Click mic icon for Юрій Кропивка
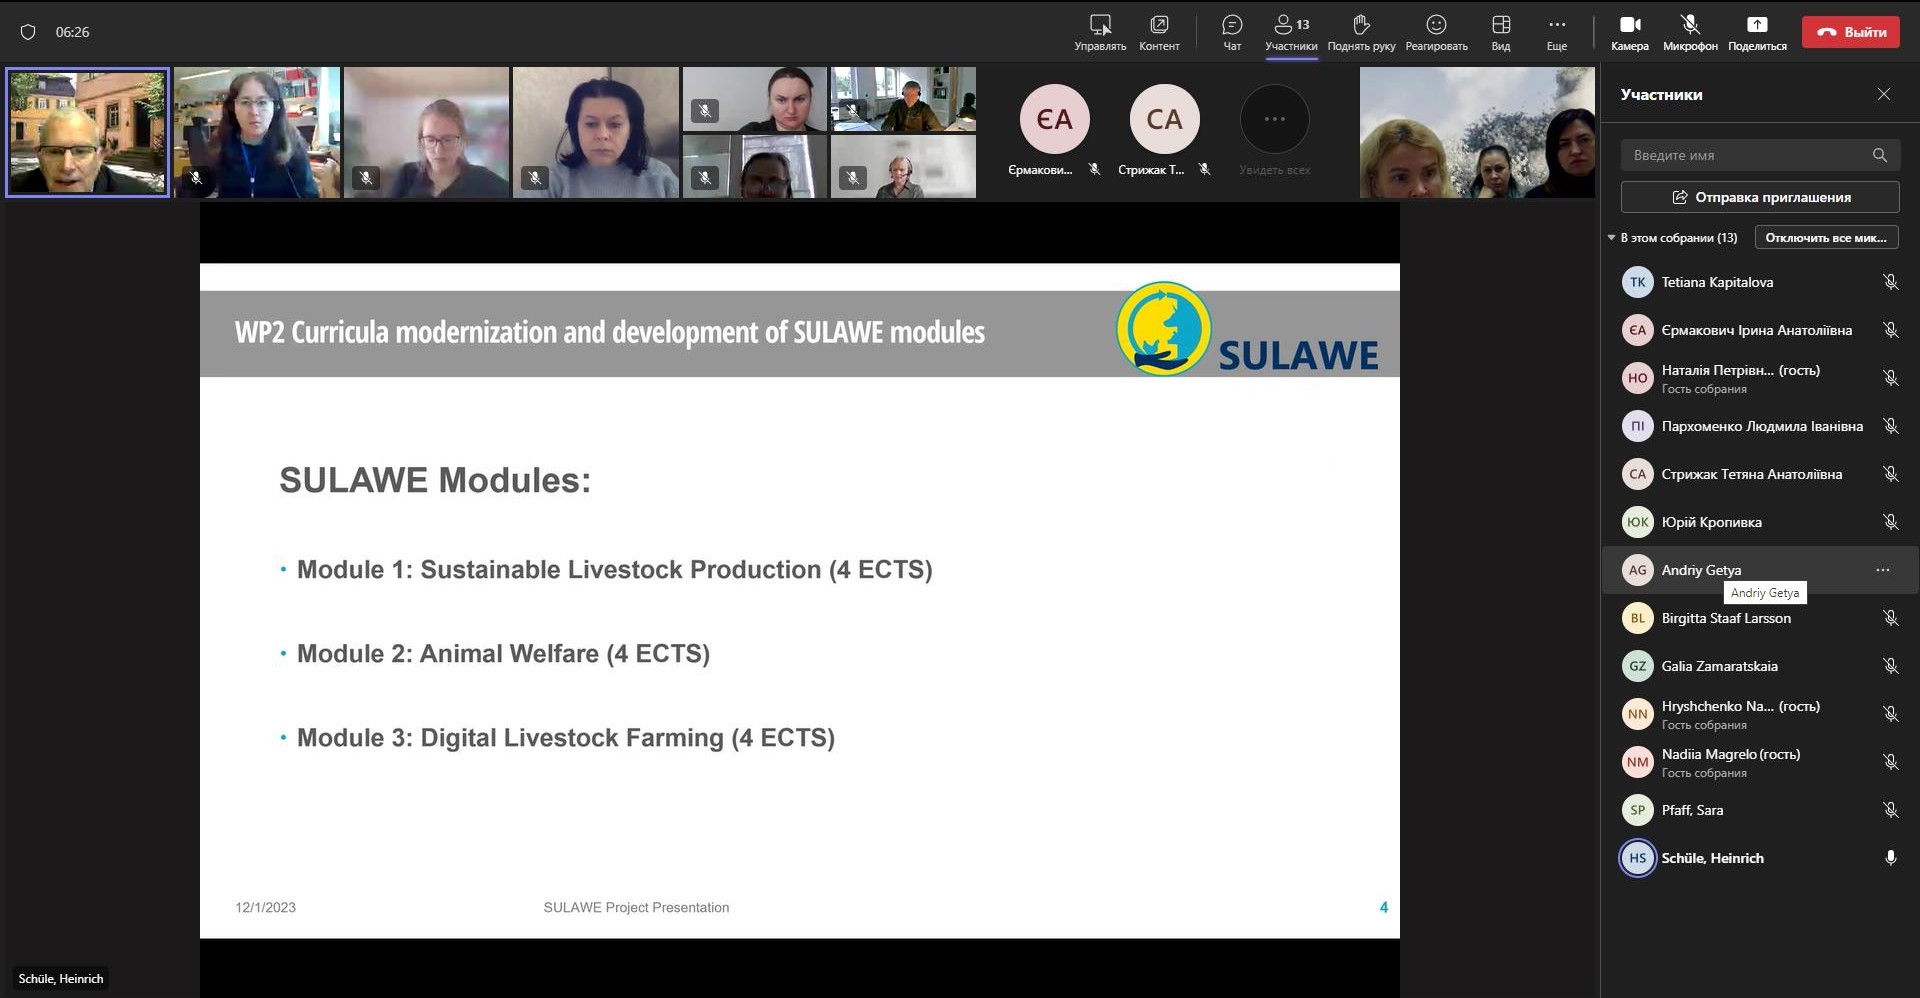The image size is (1920, 998). [x=1890, y=522]
